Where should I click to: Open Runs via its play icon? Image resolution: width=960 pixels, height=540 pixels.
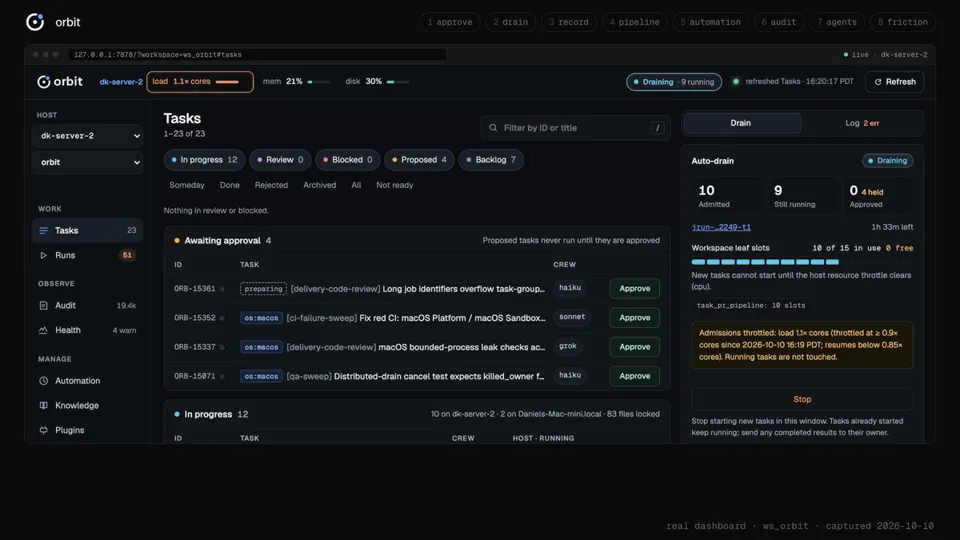tap(43, 255)
